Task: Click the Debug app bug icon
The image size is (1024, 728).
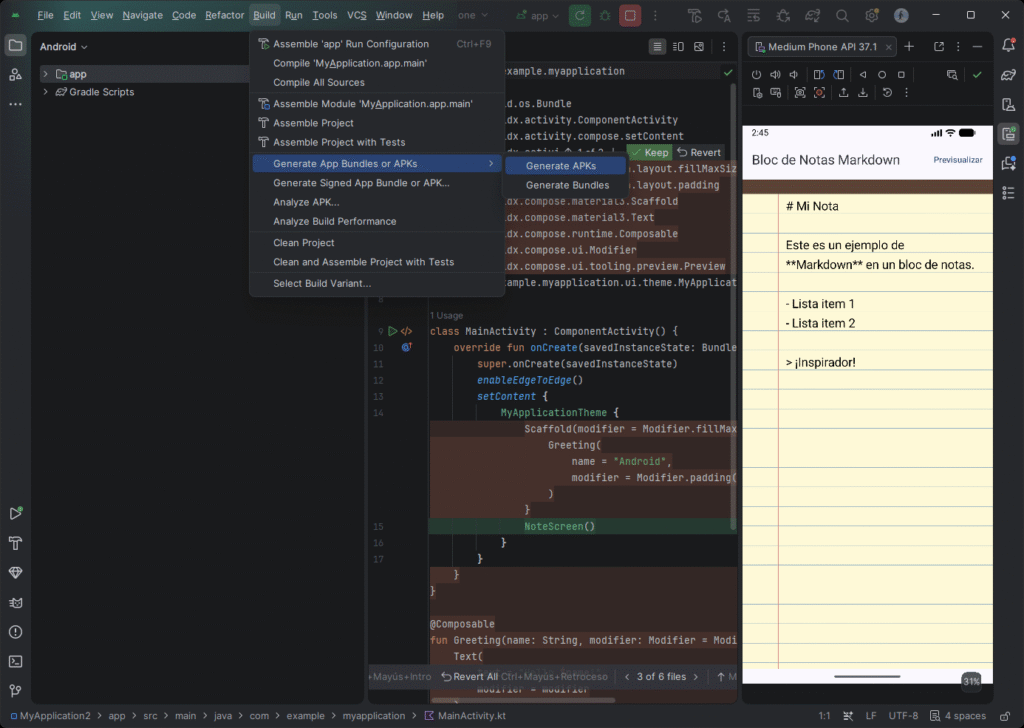Action: (x=605, y=15)
